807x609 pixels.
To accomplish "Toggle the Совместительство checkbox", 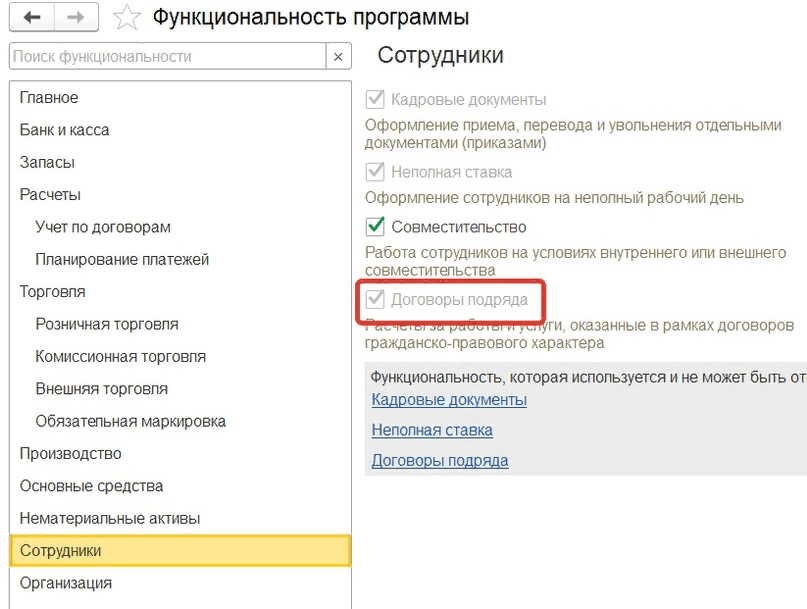I will (376, 227).
